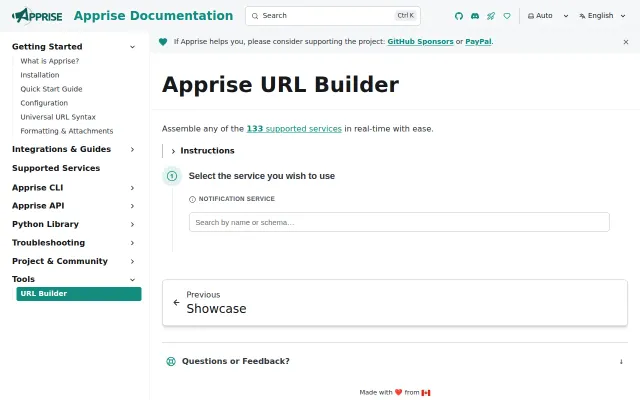This screenshot has height=400, width=640.
Task: Open the Configuration page
Action: click(x=44, y=103)
